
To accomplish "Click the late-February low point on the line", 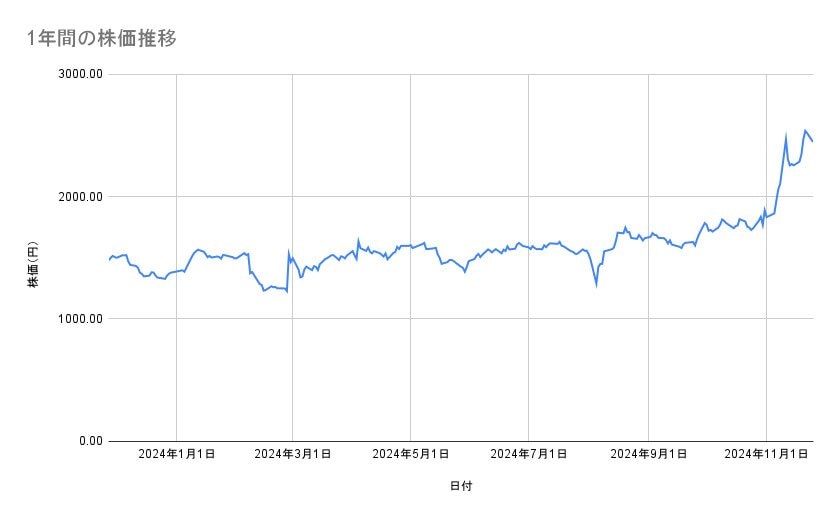I will click(x=287, y=291).
